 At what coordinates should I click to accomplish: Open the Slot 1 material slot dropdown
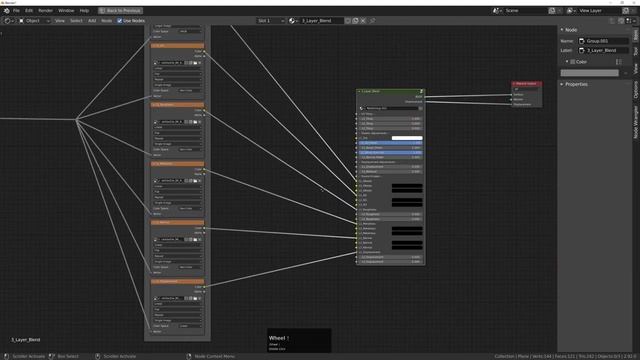click(x=271, y=20)
